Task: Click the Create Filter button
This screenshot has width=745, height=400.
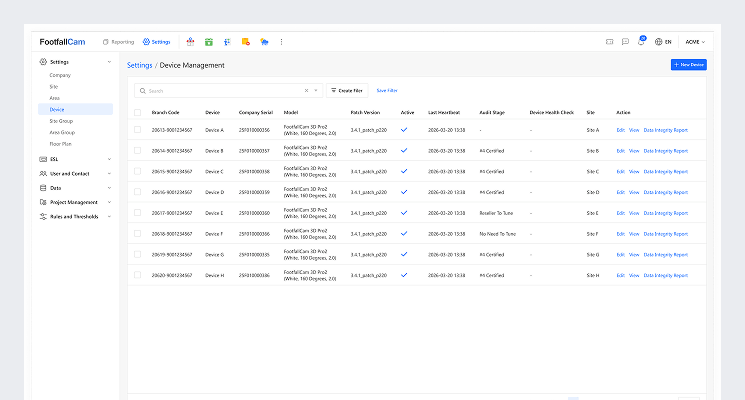Action: click(347, 90)
